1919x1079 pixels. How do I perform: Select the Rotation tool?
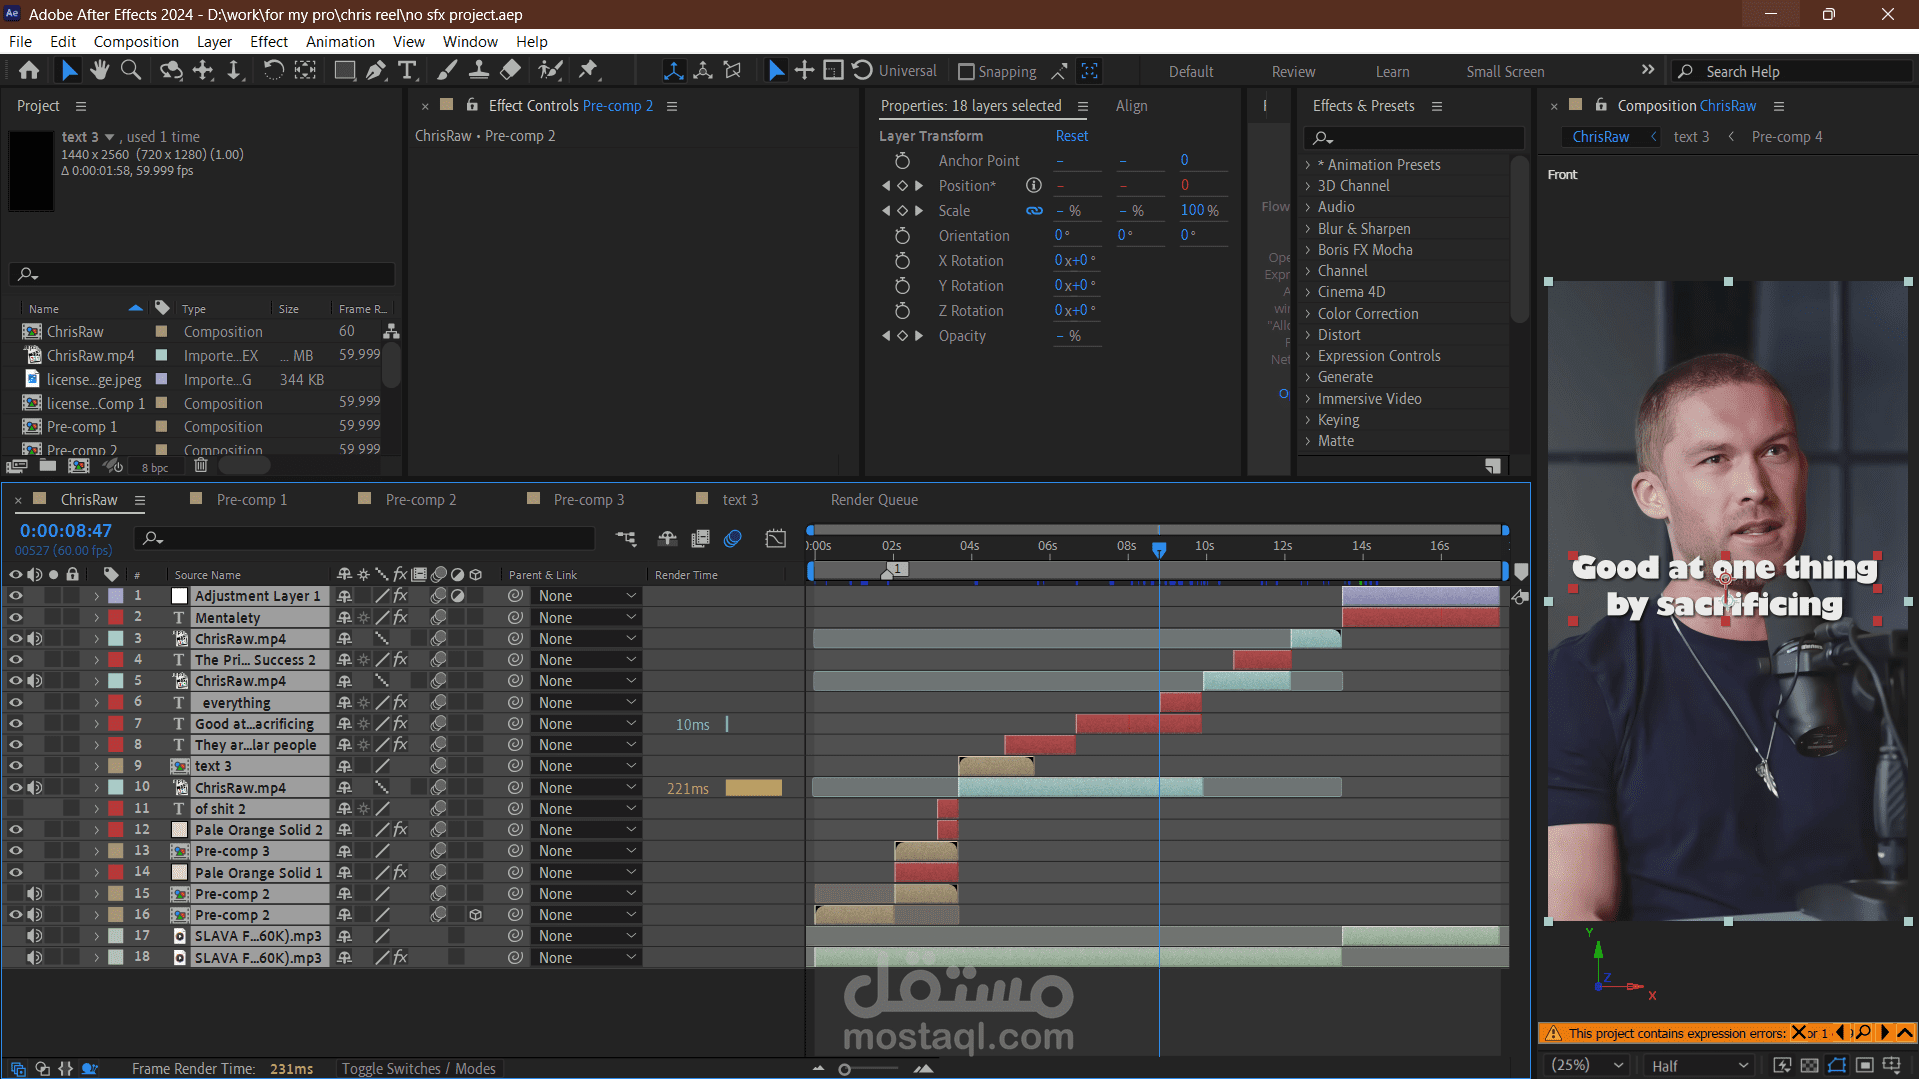tap(273, 71)
